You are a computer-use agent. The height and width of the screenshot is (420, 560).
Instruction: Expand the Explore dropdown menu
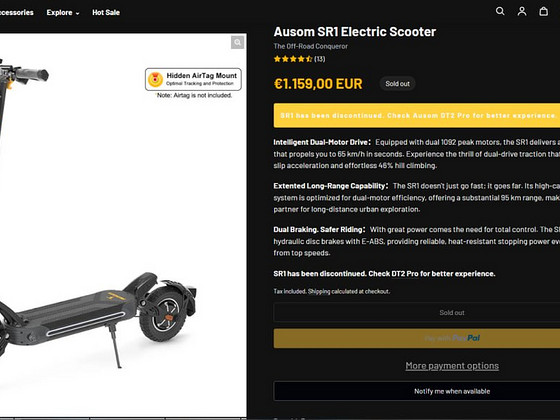pyautogui.click(x=63, y=12)
